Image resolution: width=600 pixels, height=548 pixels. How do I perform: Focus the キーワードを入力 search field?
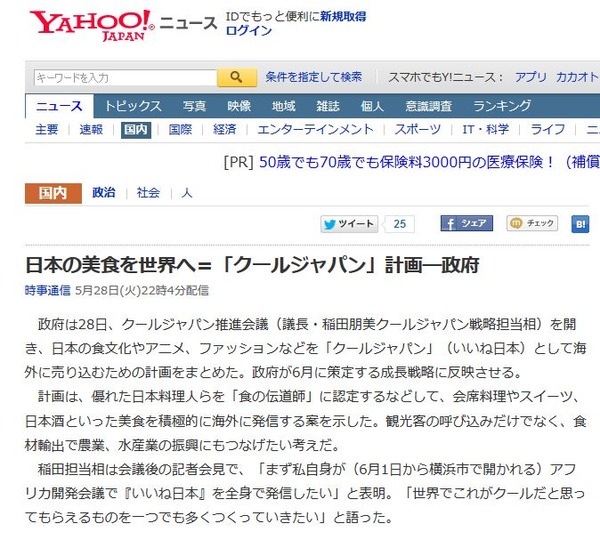[x=126, y=78]
